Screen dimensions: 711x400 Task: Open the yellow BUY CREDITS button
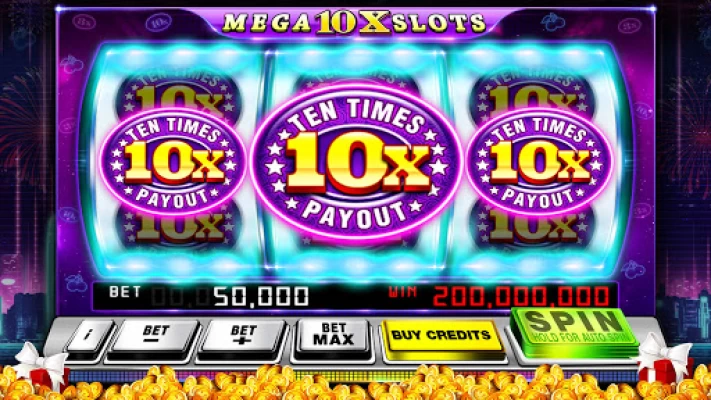(442, 336)
